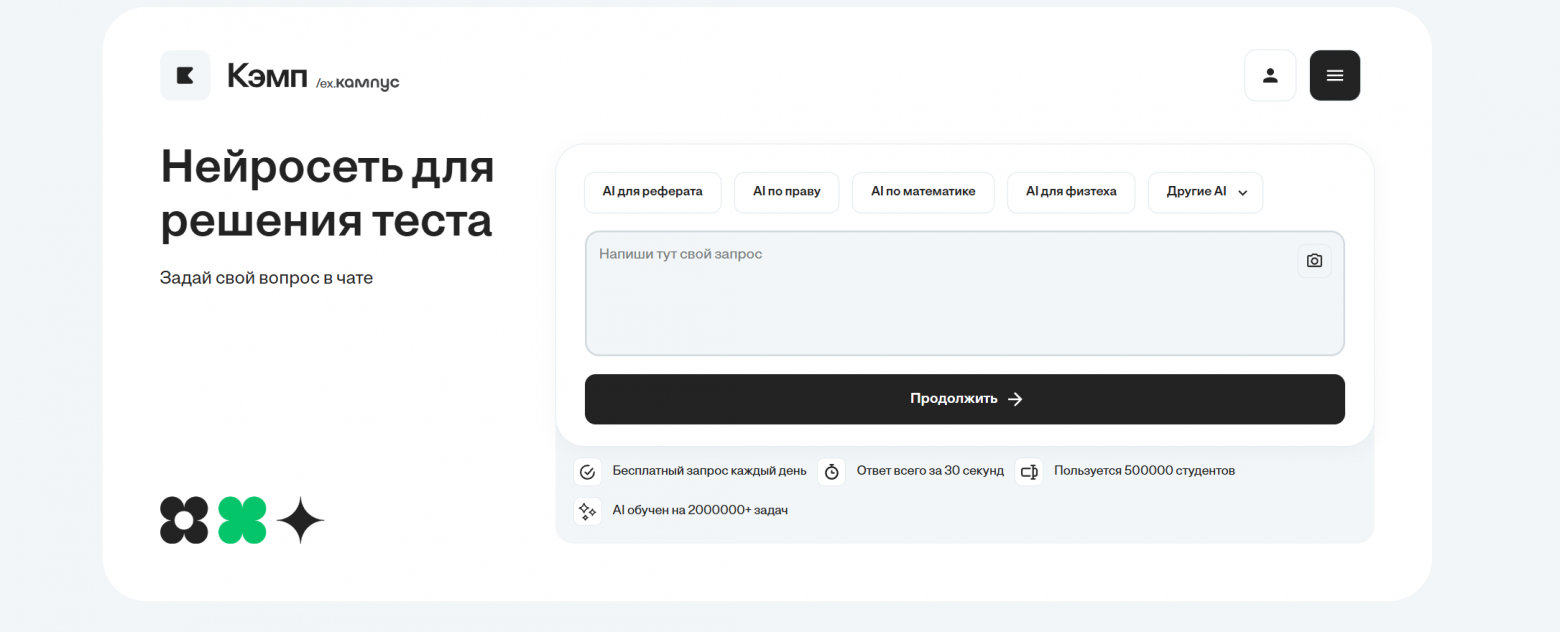Click the Бесплатный запрос каждый день text
1560x632 pixels.
709,471
